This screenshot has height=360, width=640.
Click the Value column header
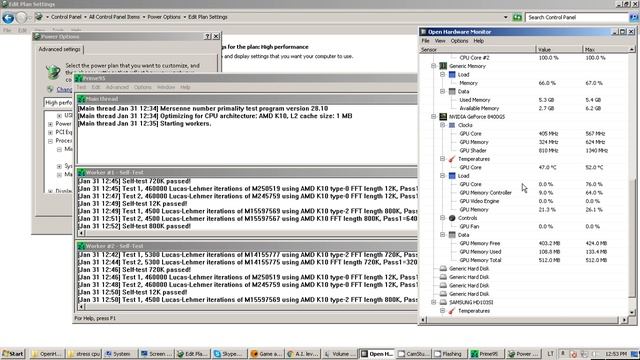559,49
